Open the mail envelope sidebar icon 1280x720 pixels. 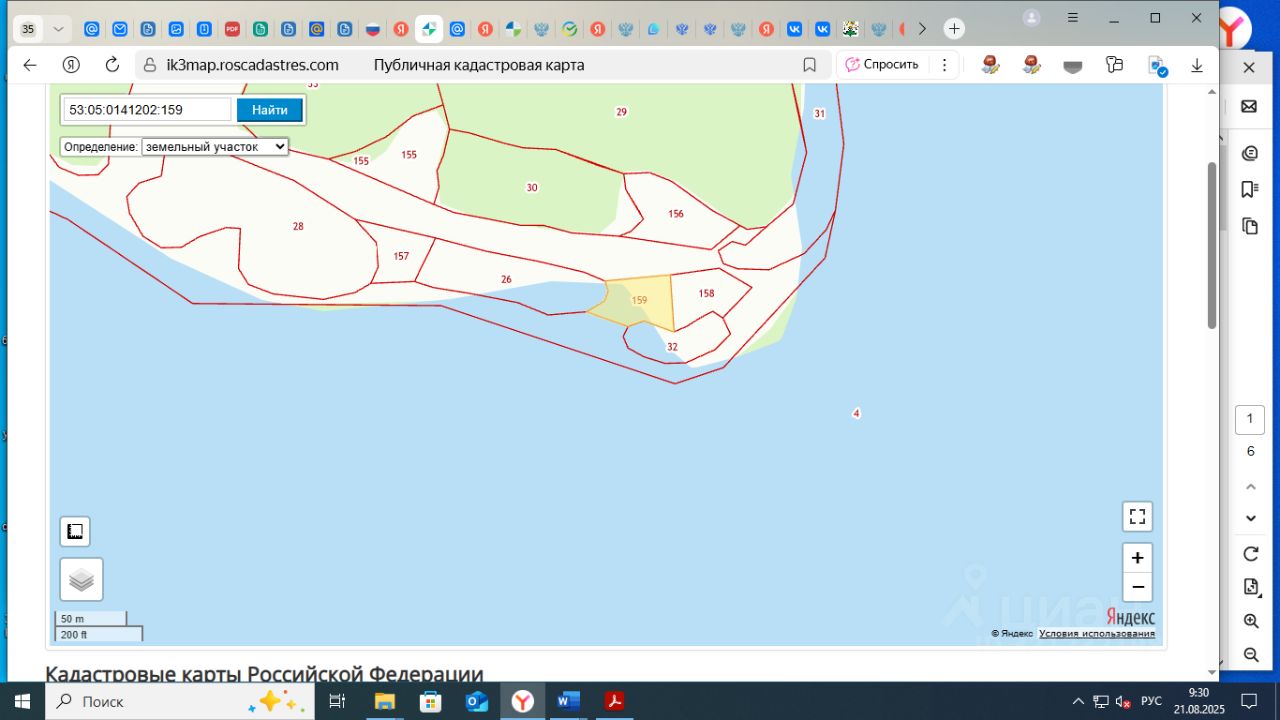(x=1249, y=106)
